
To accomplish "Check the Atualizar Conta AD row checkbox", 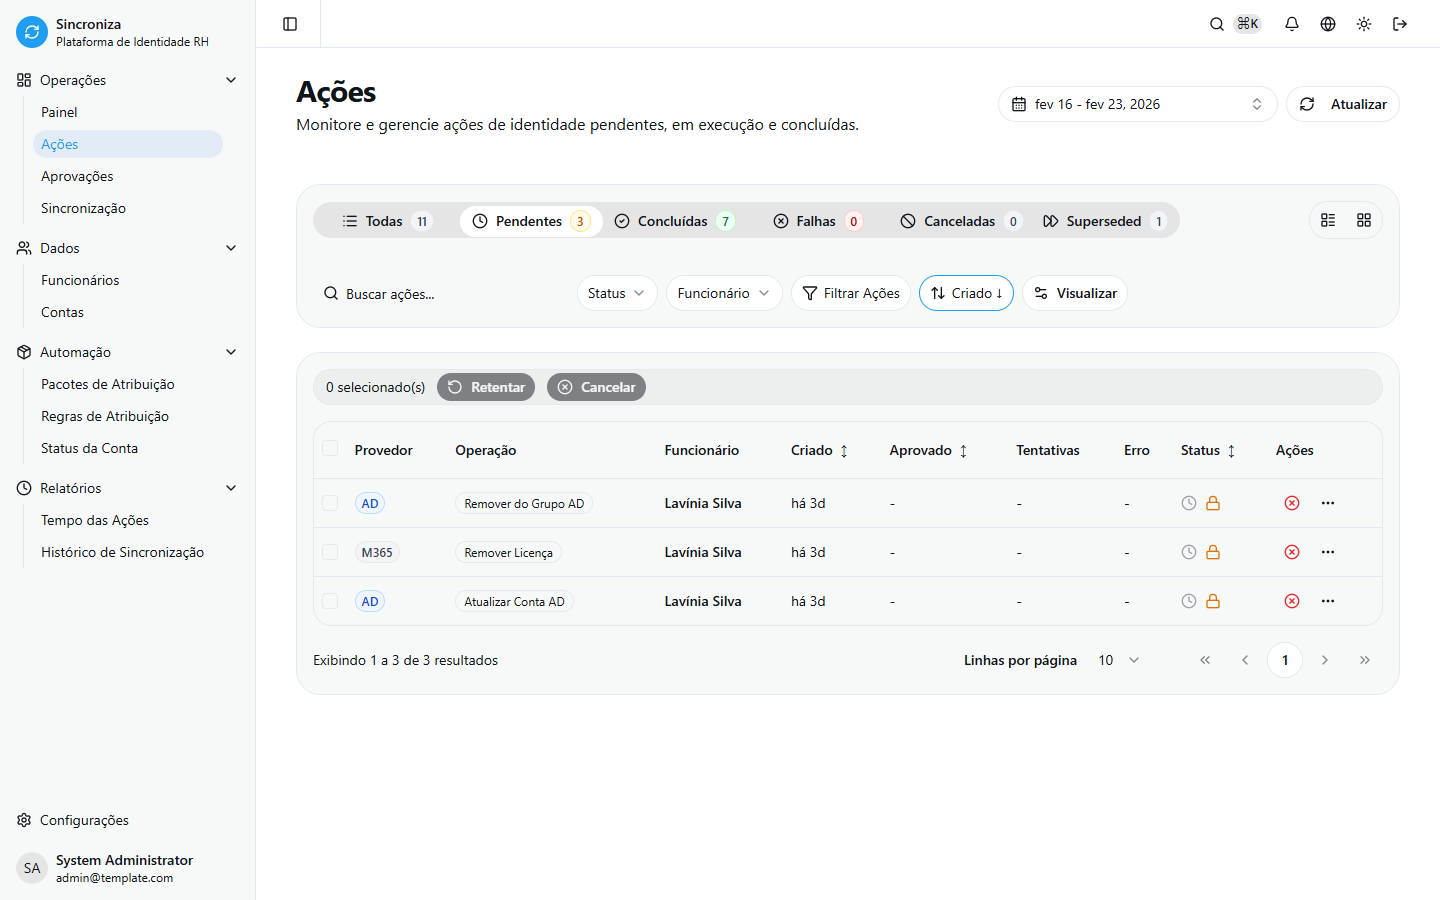I will click(x=331, y=601).
